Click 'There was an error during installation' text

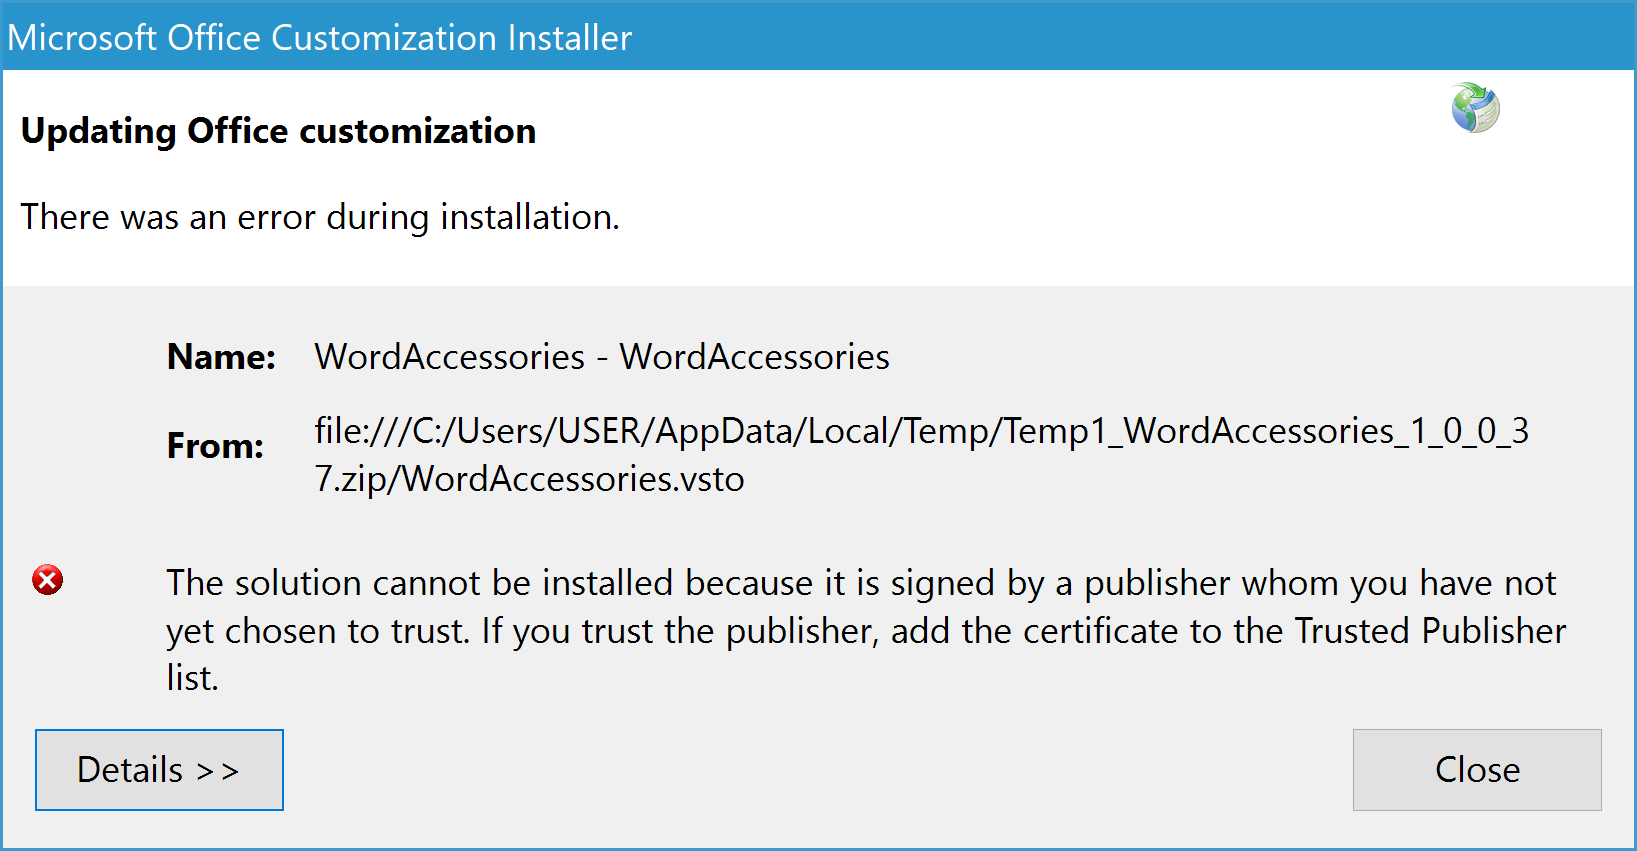tap(320, 217)
